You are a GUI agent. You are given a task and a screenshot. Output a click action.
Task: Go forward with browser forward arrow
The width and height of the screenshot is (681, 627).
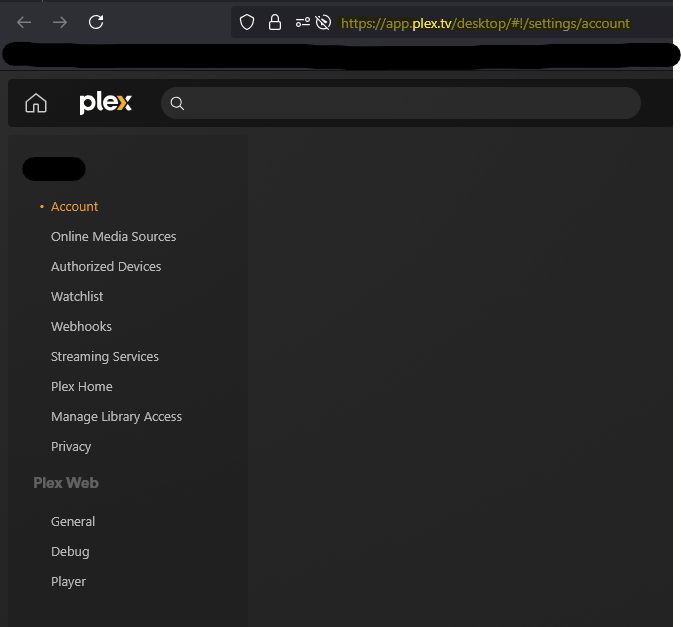pos(60,22)
